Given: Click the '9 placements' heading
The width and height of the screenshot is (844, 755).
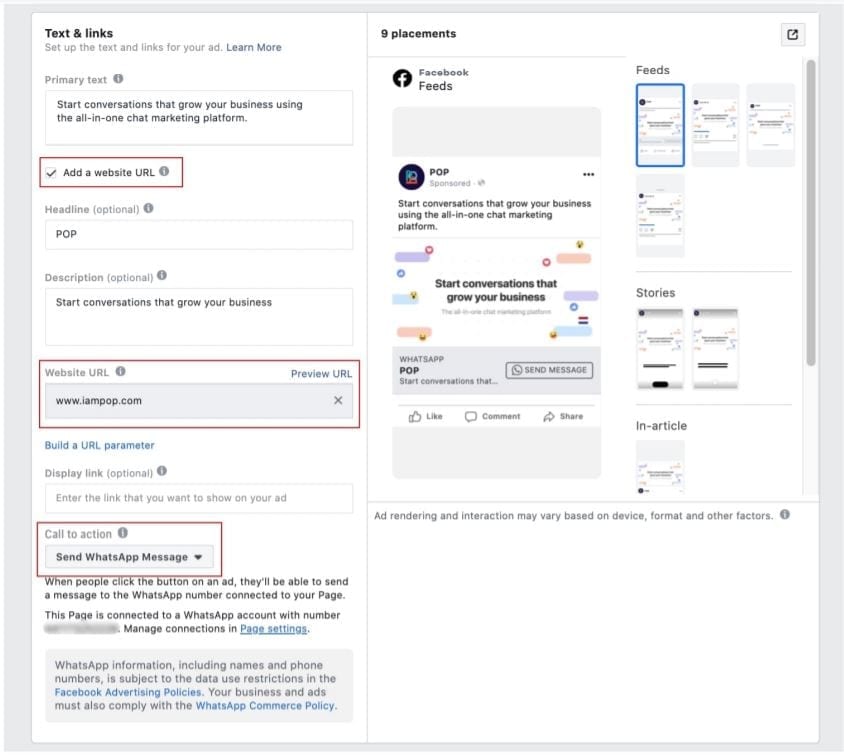Looking at the screenshot, I should coord(418,33).
